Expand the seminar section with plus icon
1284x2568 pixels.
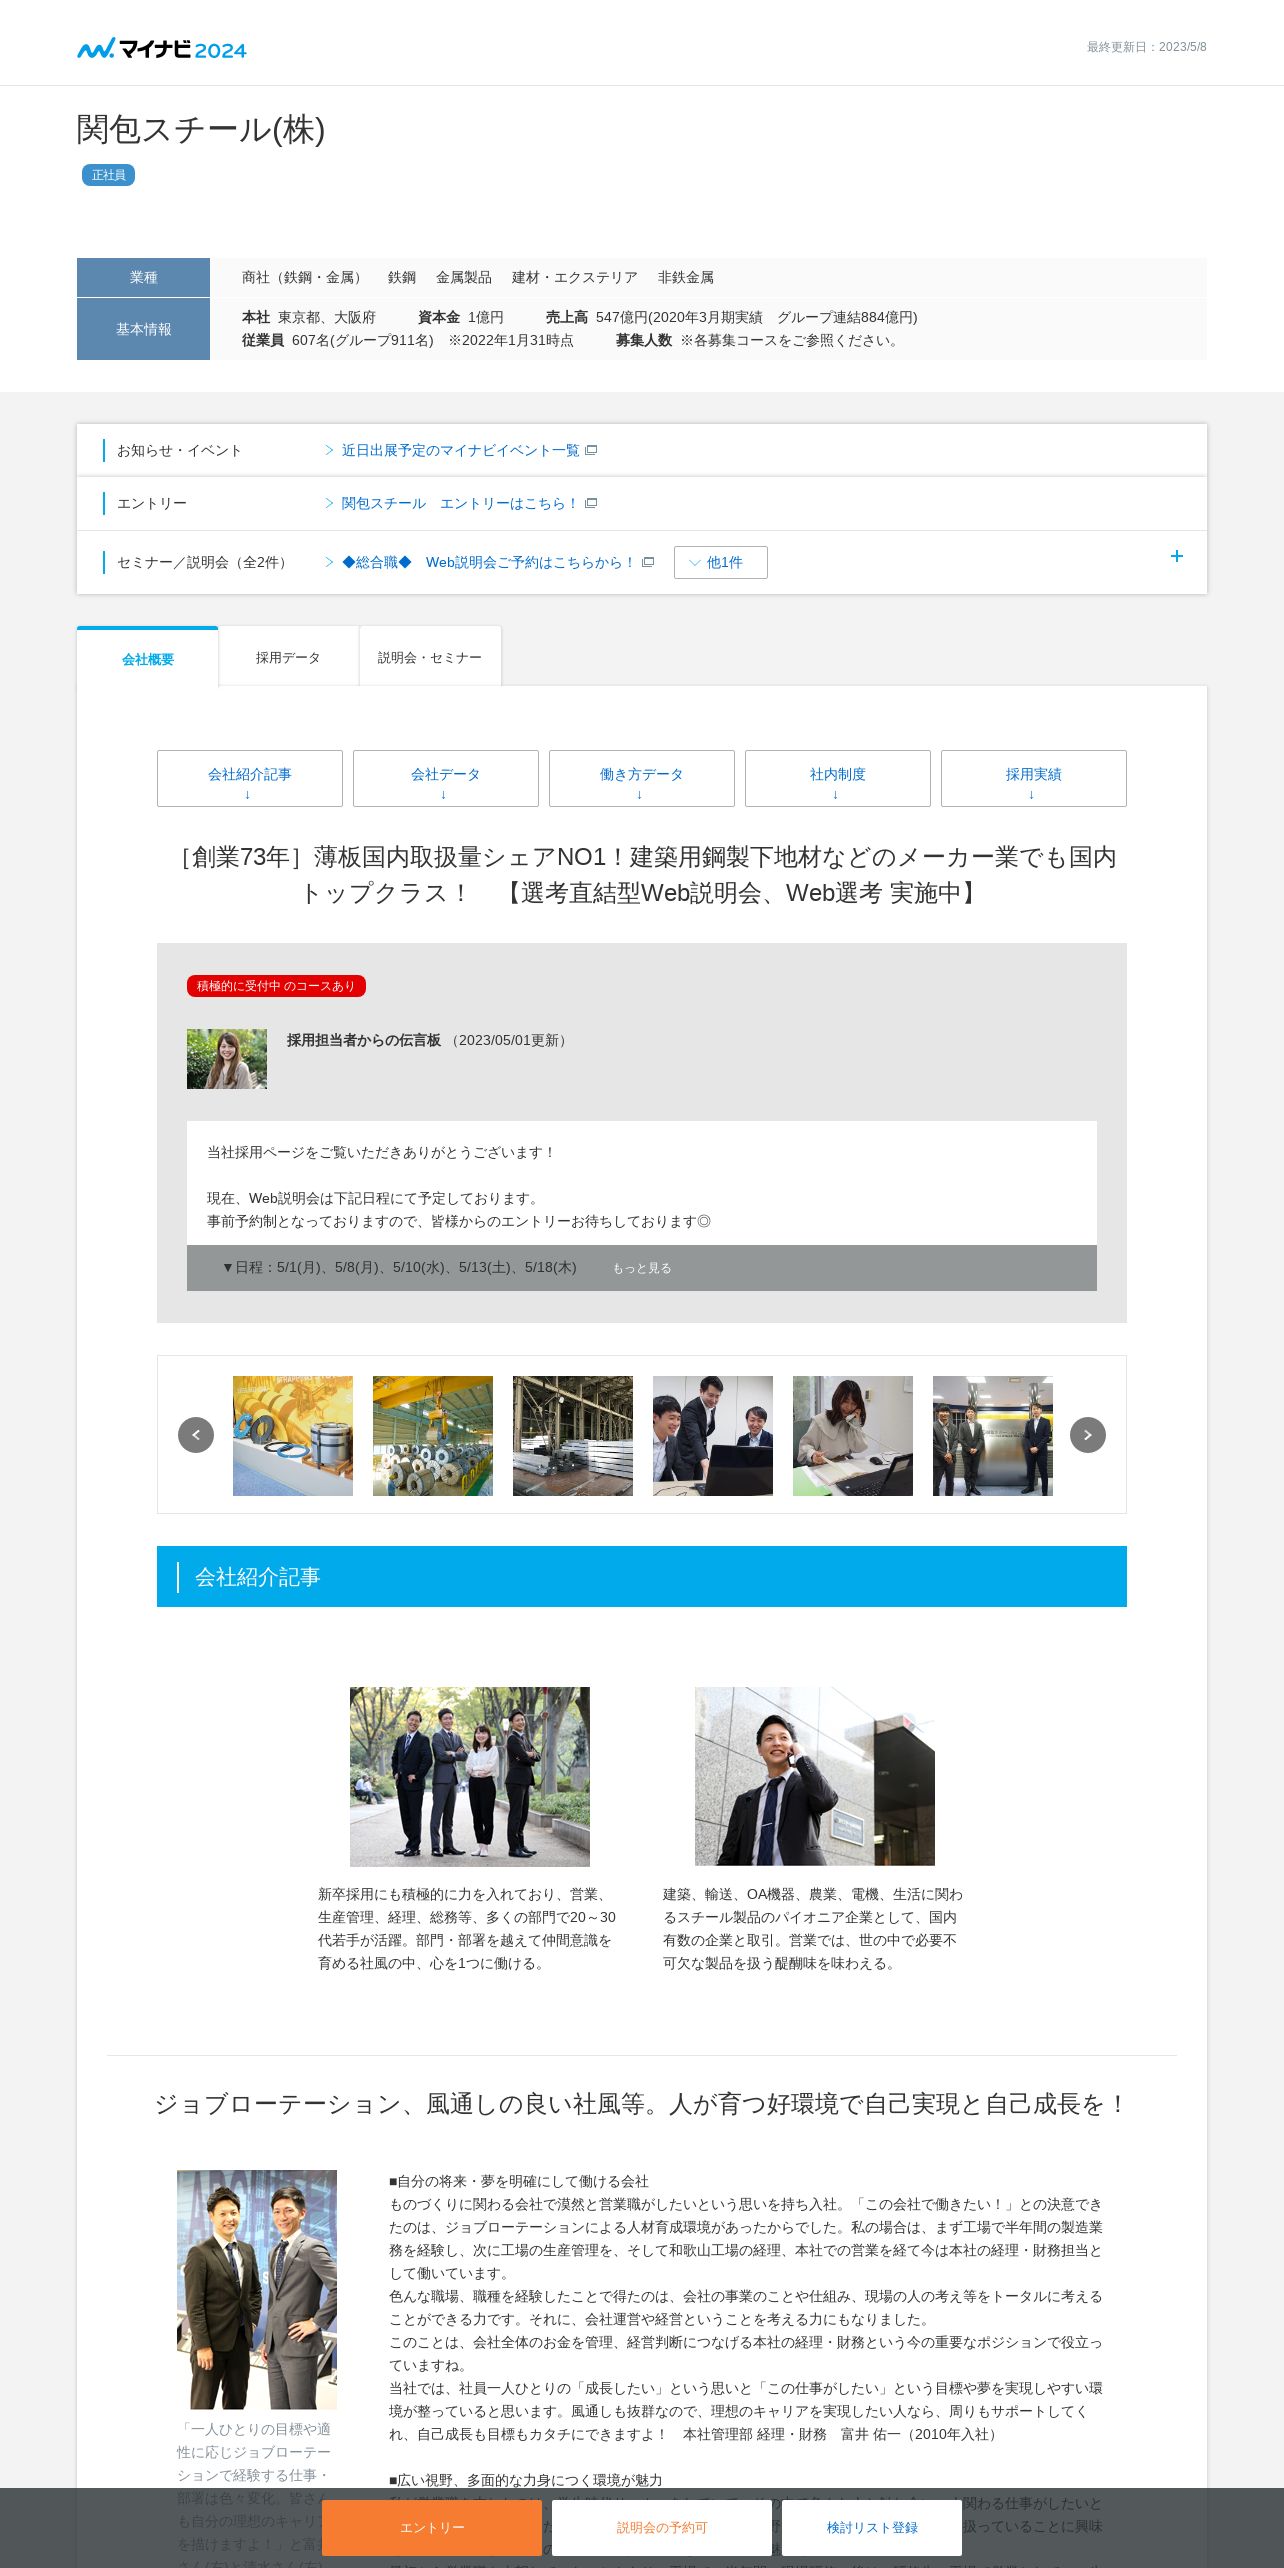pyautogui.click(x=1177, y=556)
